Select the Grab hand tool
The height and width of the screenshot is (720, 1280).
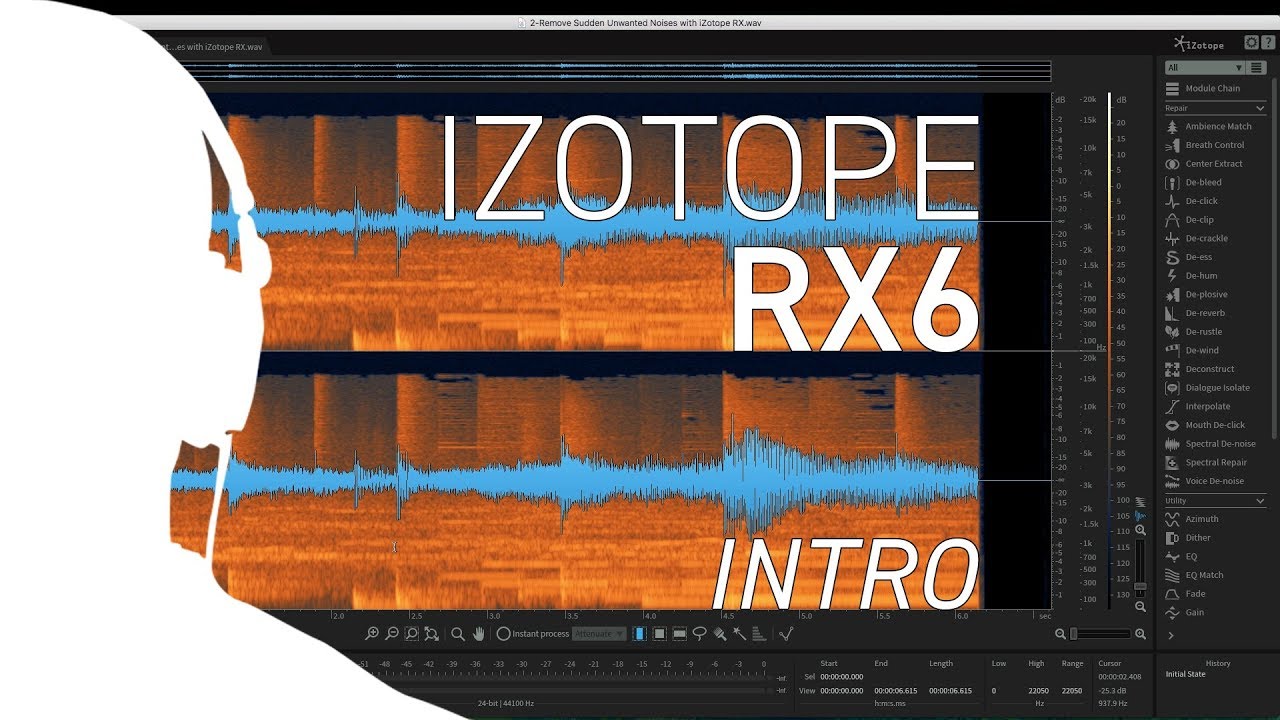pos(478,634)
